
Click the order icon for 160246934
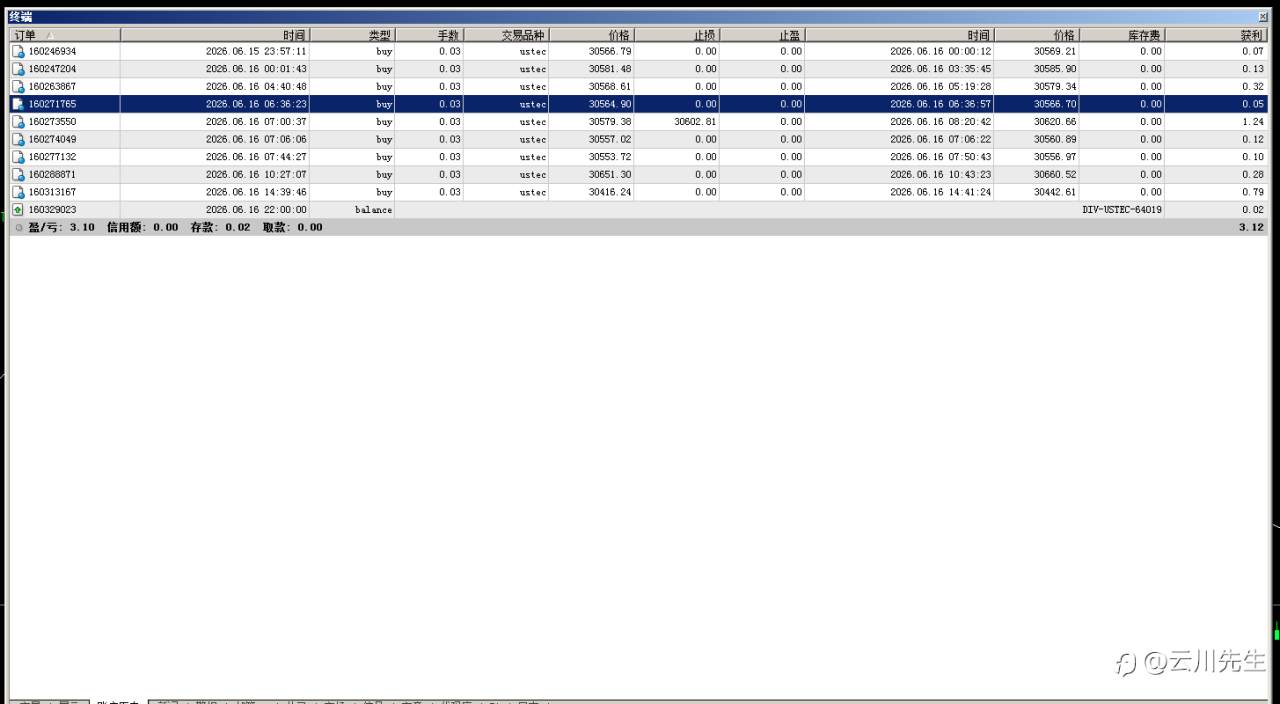pyautogui.click(x=18, y=51)
